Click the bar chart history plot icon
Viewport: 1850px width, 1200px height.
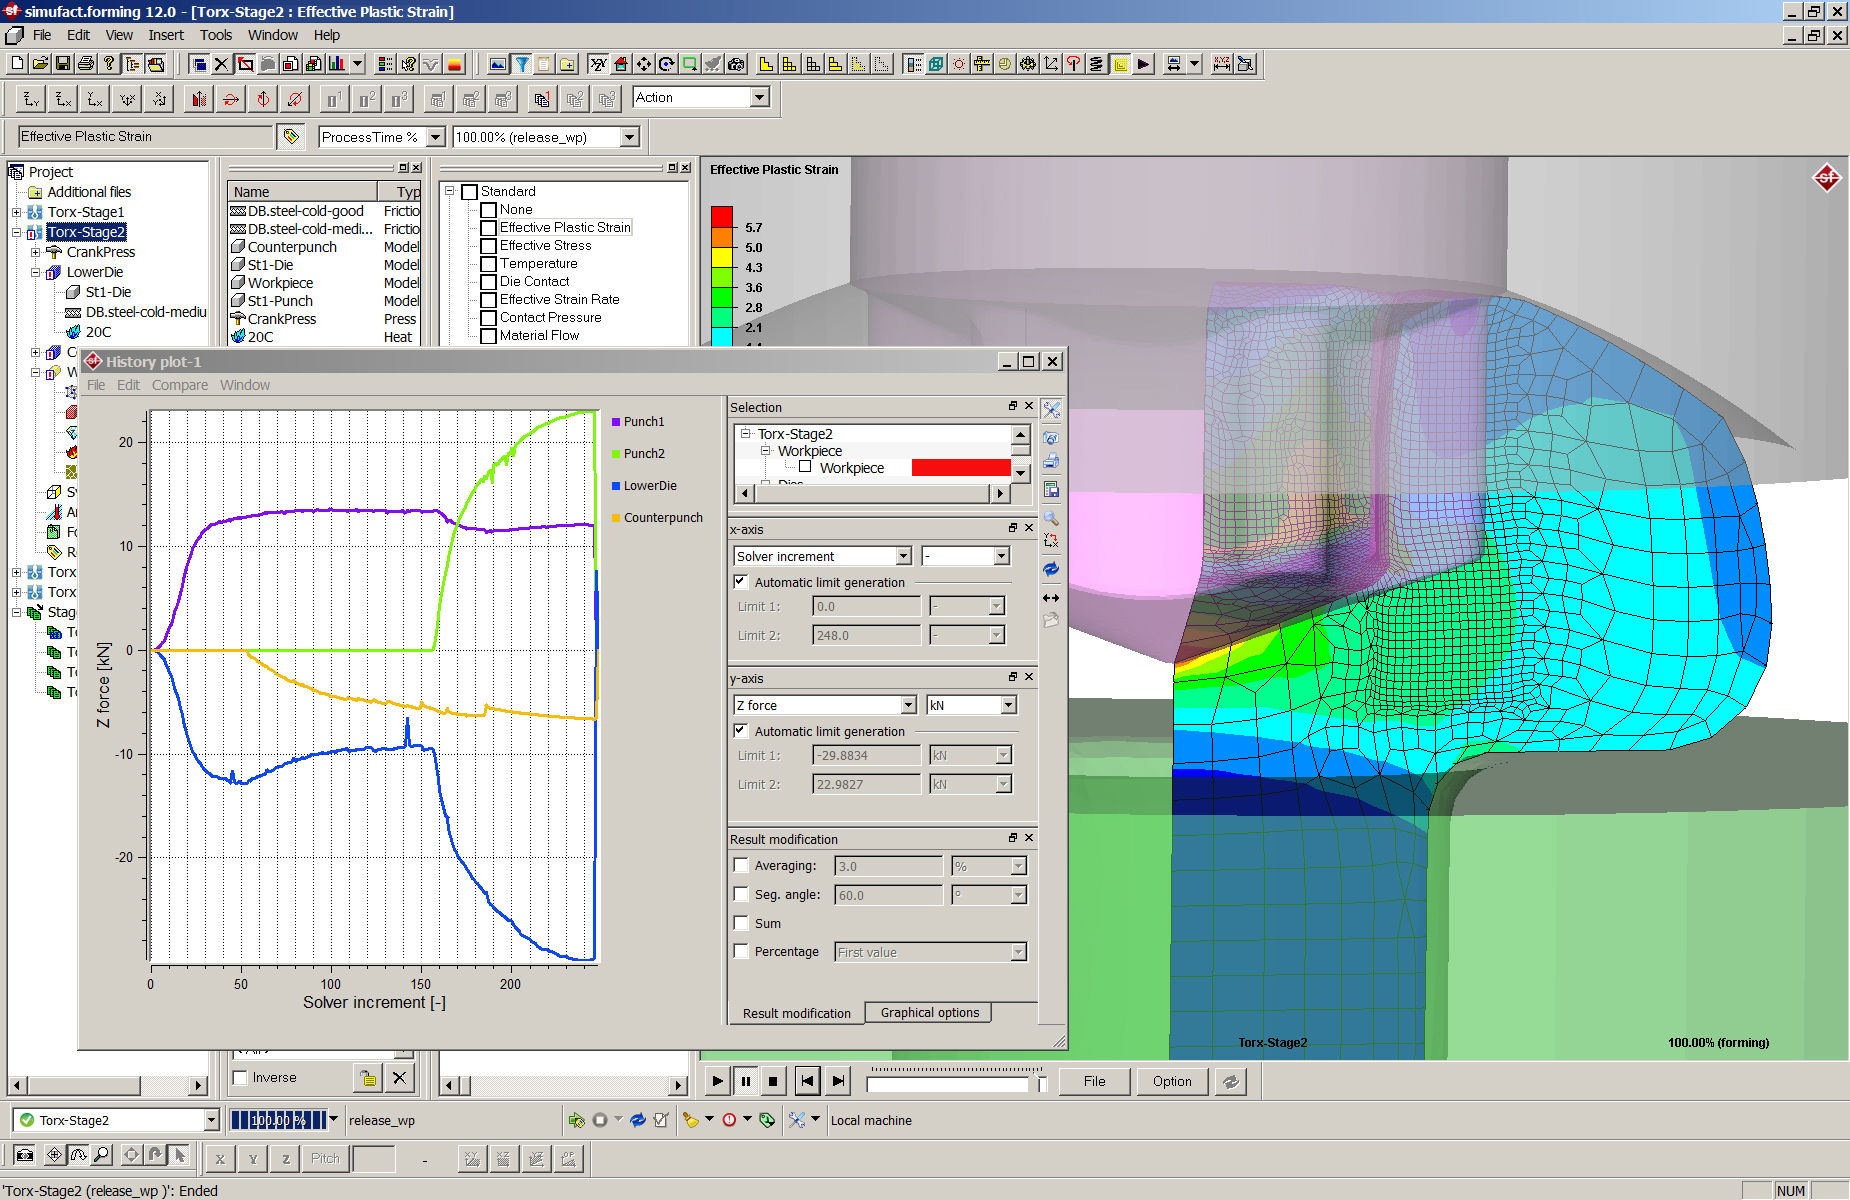(337, 64)
